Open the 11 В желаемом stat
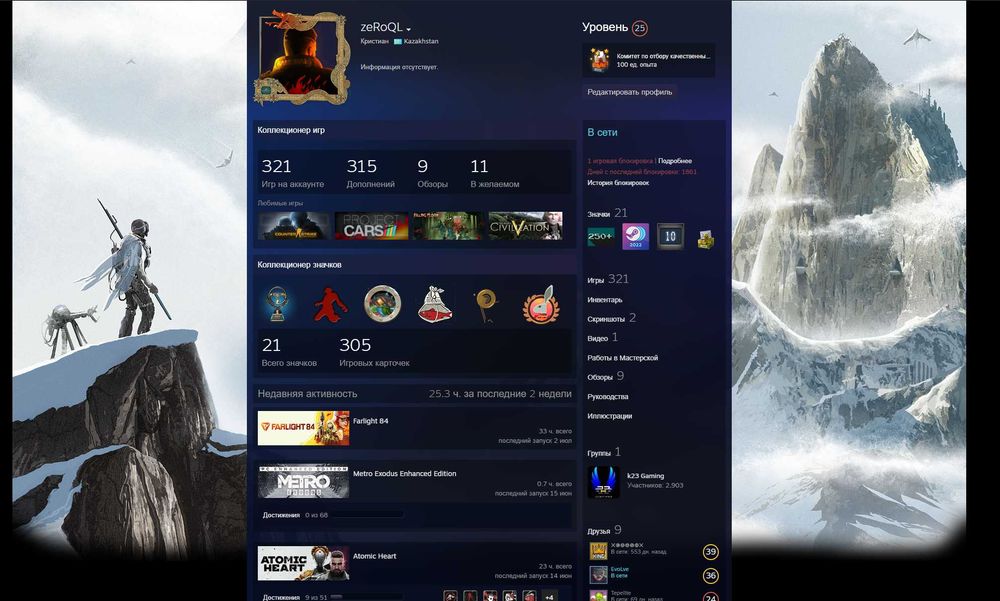1000x601 pixels. (494, 174)
